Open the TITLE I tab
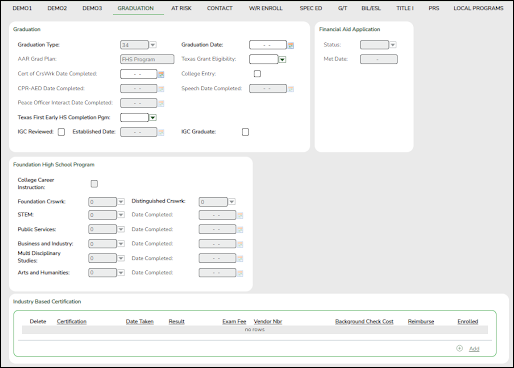Screen dimensions: 514x368 tap(405, 8)
